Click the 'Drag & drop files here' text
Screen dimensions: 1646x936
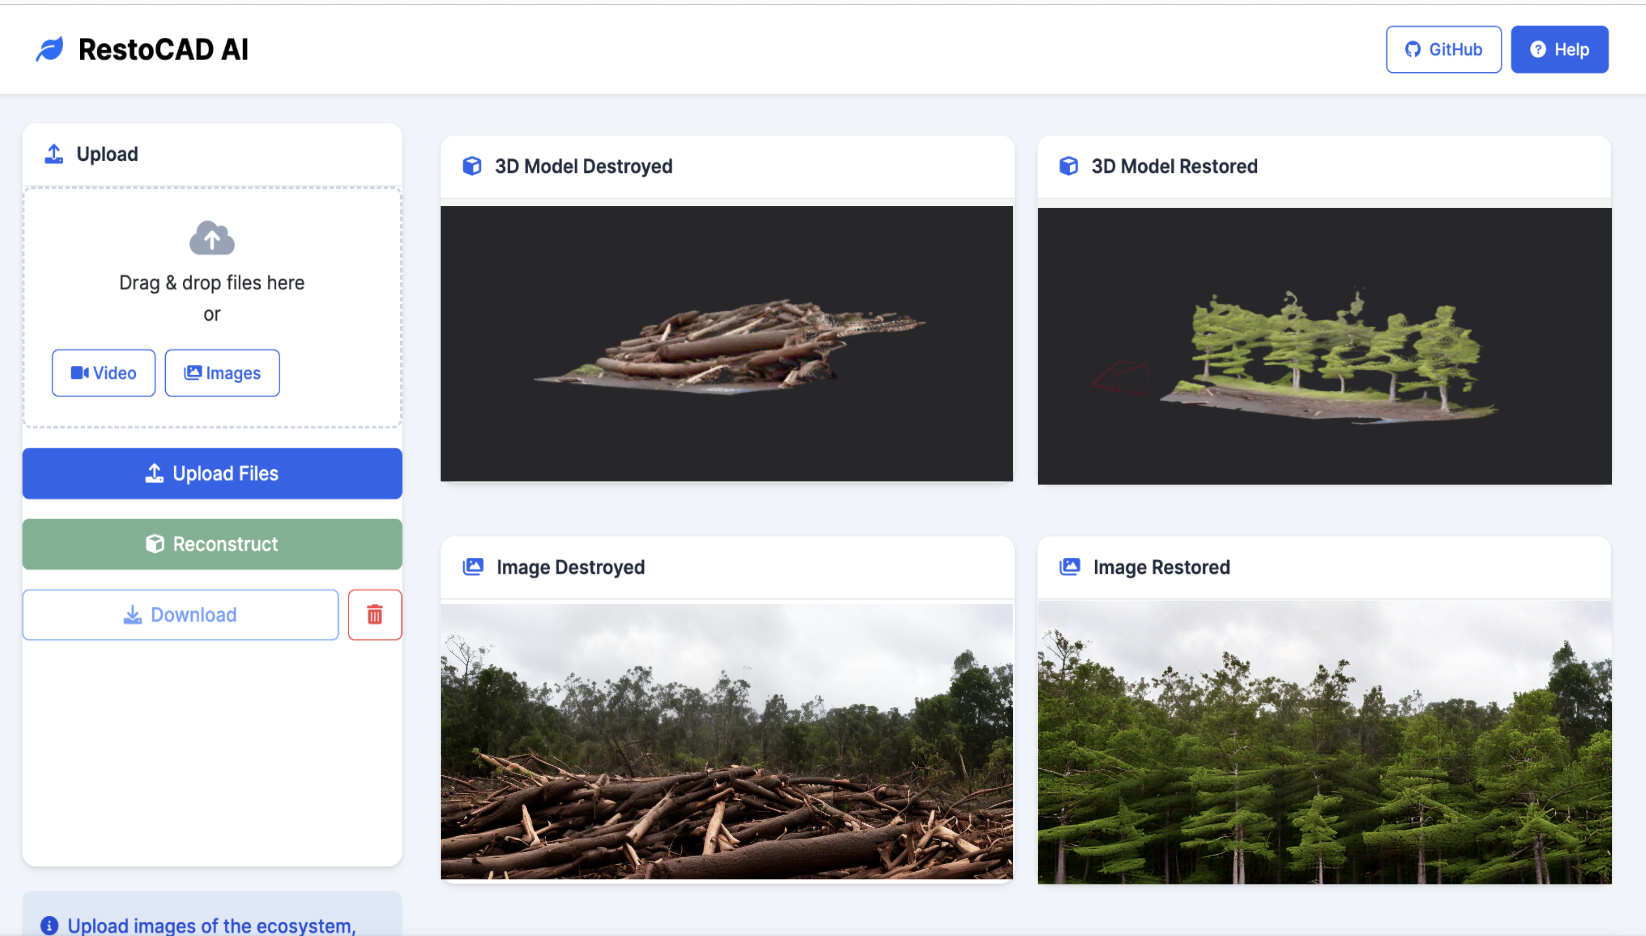[212, 283]
